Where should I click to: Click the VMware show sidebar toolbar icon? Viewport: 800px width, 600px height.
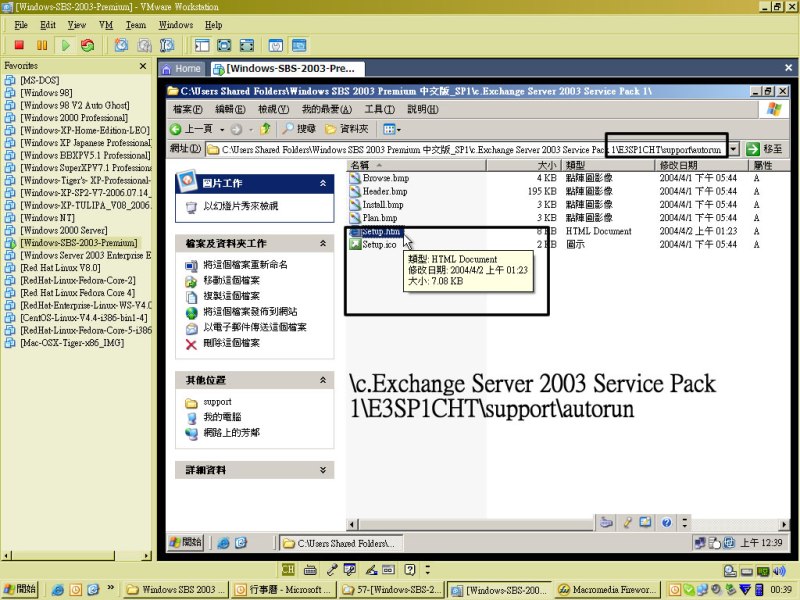point(202,45)
